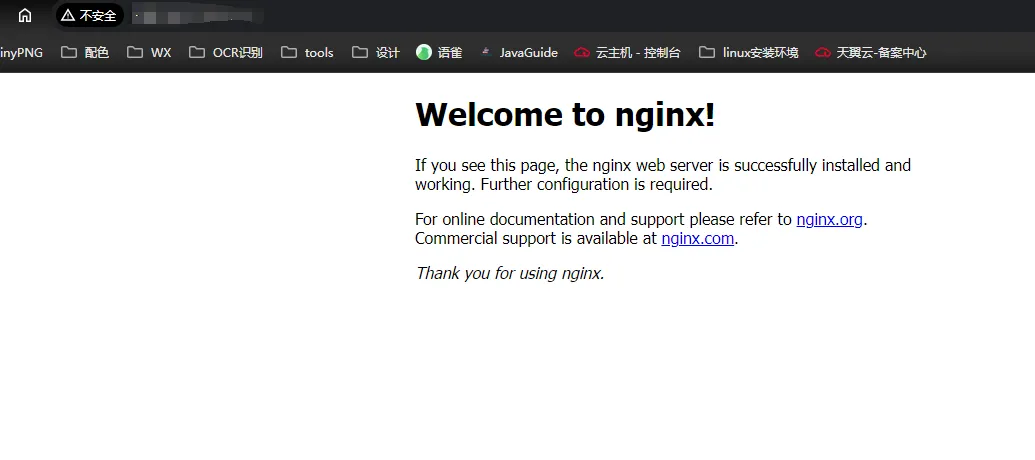Follow the nginx.com commercial support link
This screenshot has width=1035, height=460.
click(698, 238)
